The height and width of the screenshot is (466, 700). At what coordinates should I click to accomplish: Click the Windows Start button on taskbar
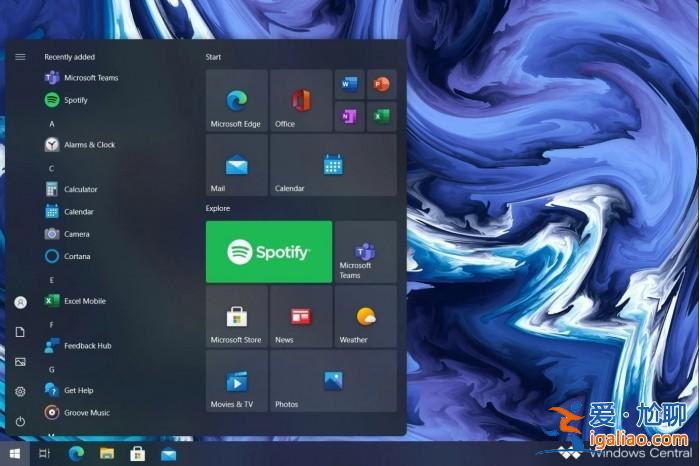tap(15, 454)
